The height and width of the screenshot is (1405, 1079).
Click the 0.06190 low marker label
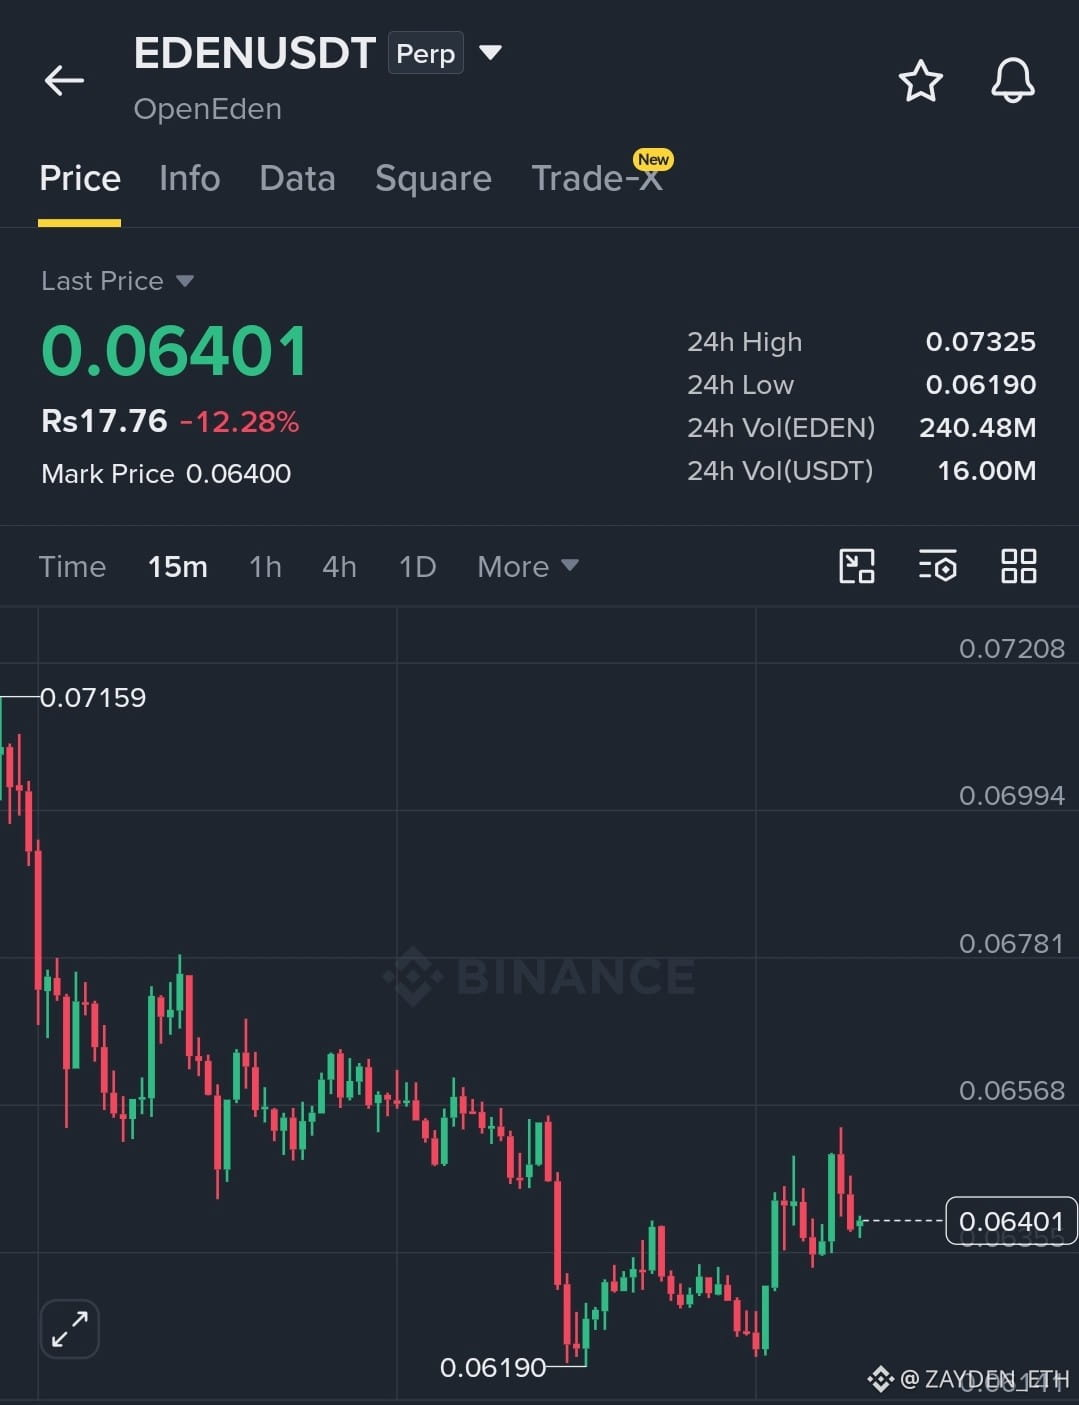tap(493, 1367)
